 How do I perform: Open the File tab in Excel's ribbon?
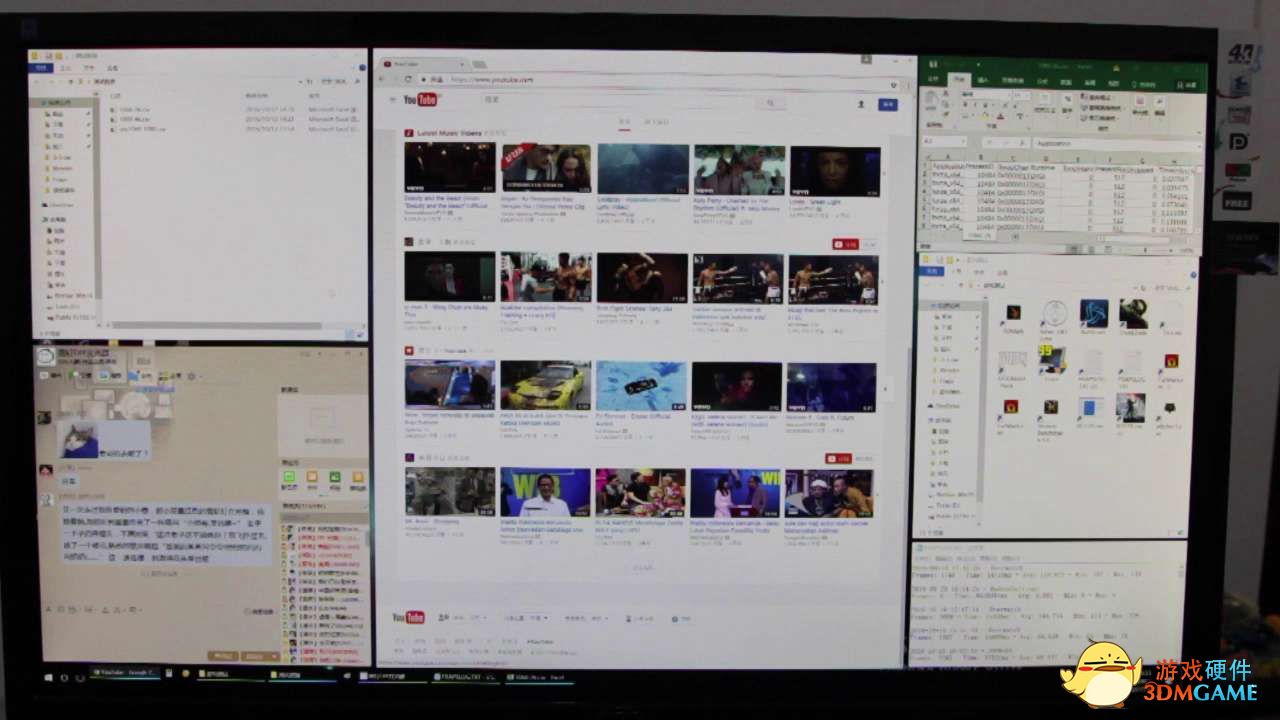934,79
